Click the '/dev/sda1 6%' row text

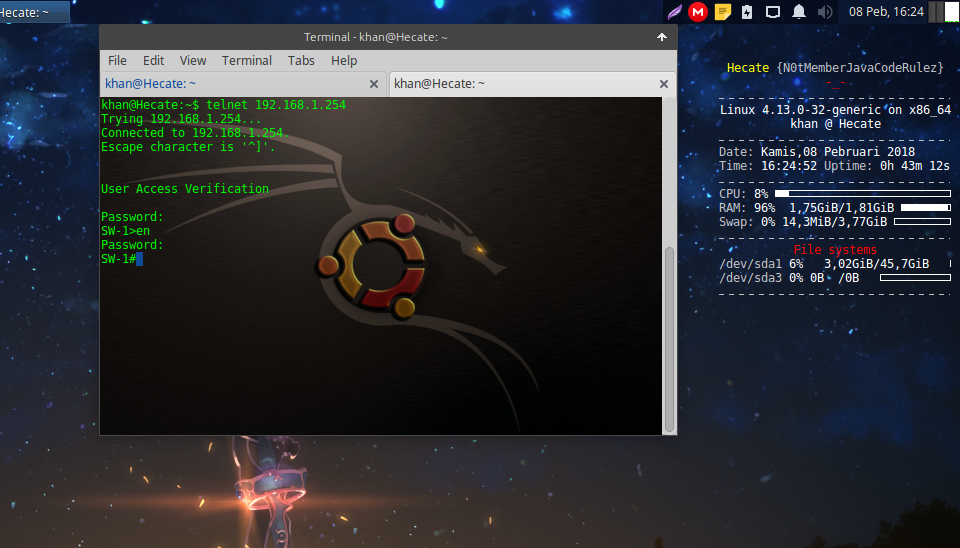point(761,264)
